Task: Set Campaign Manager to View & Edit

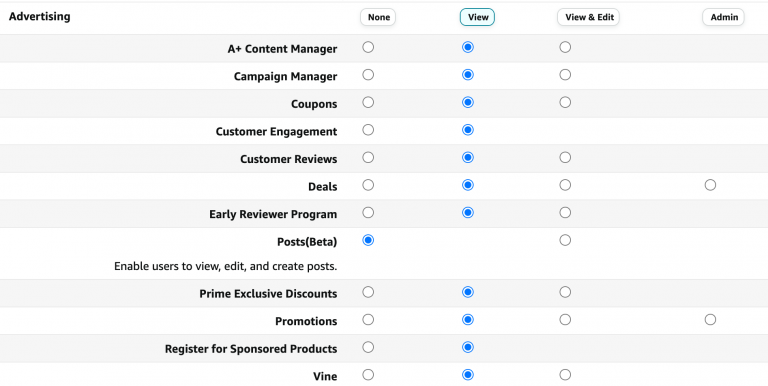Action: click(565, 74)
